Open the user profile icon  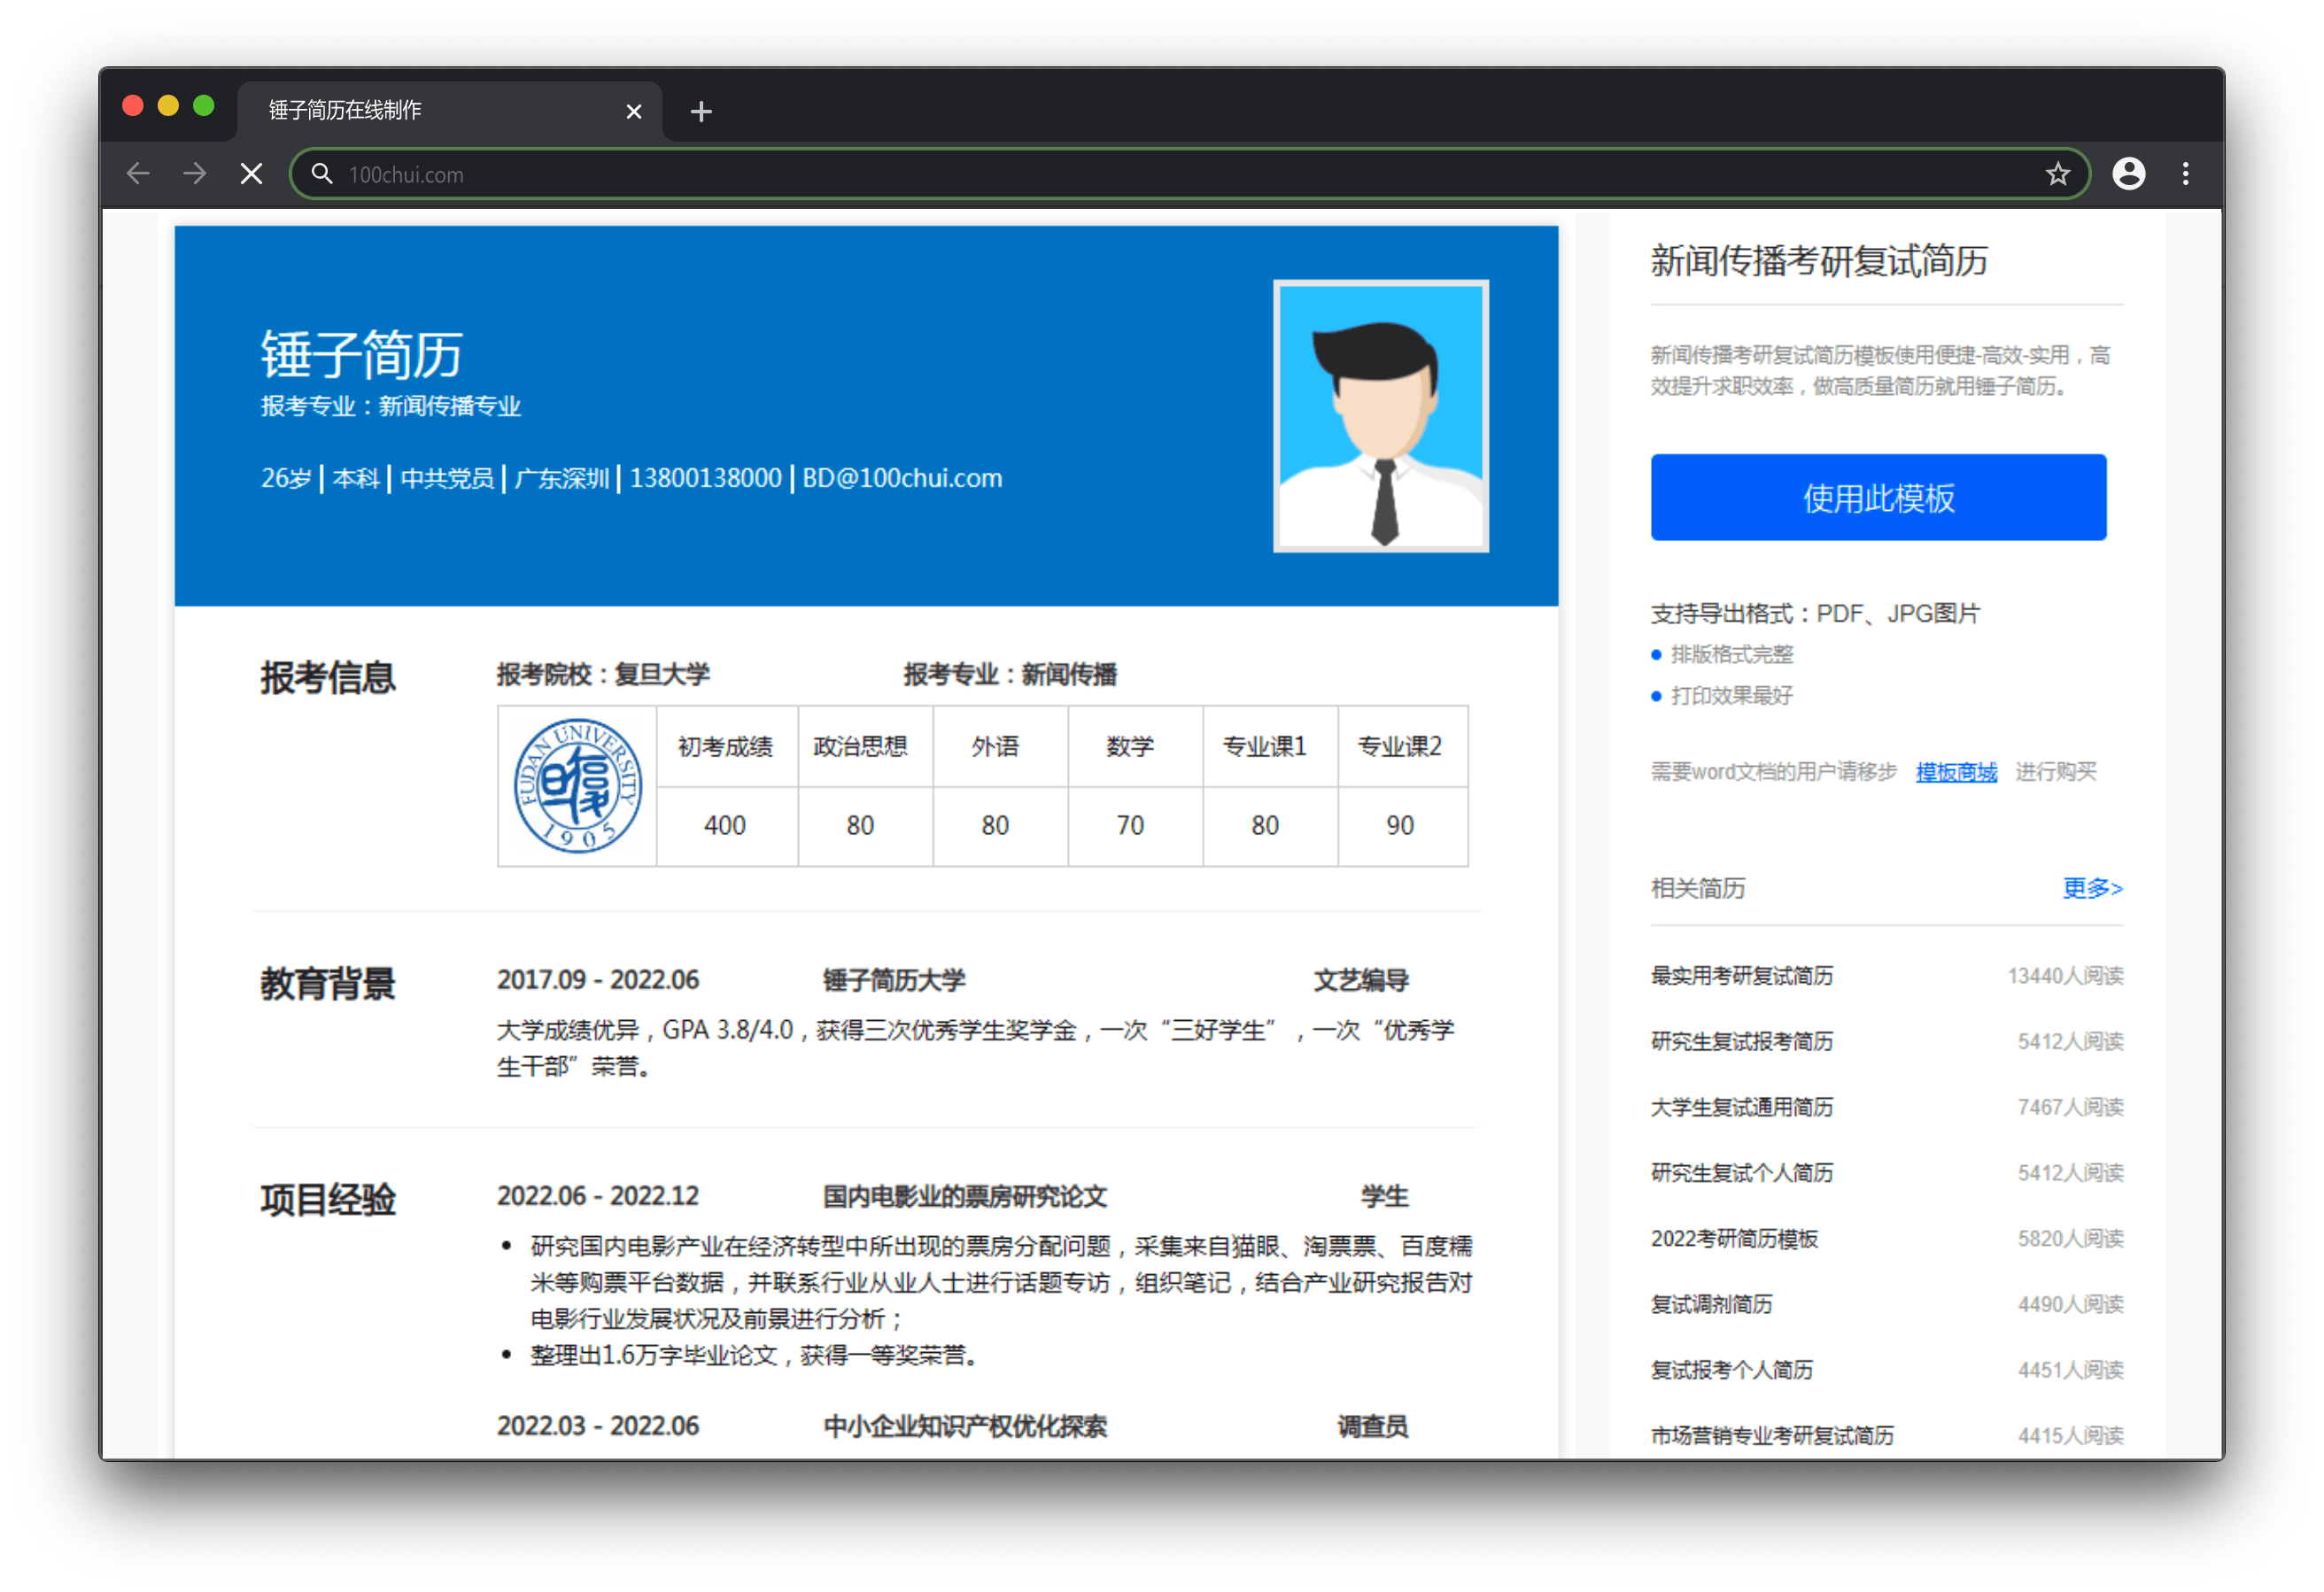click(x=2129, y=174)
